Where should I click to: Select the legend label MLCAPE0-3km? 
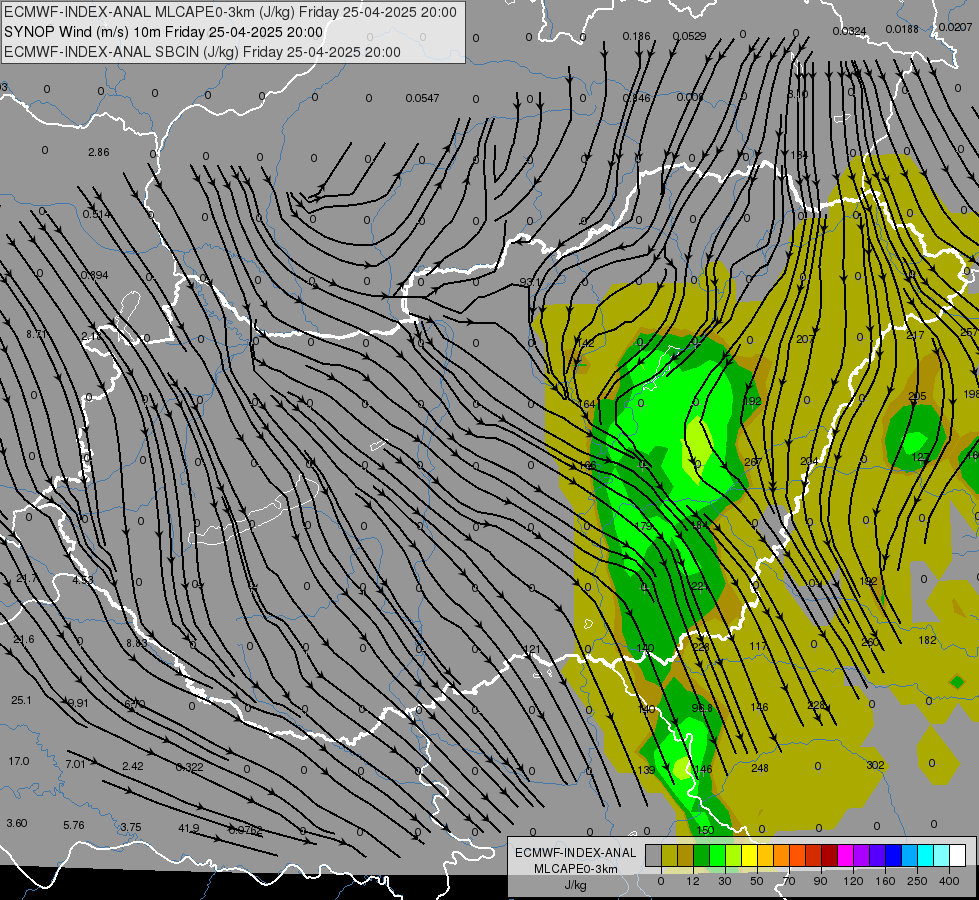tap(576, 869)
